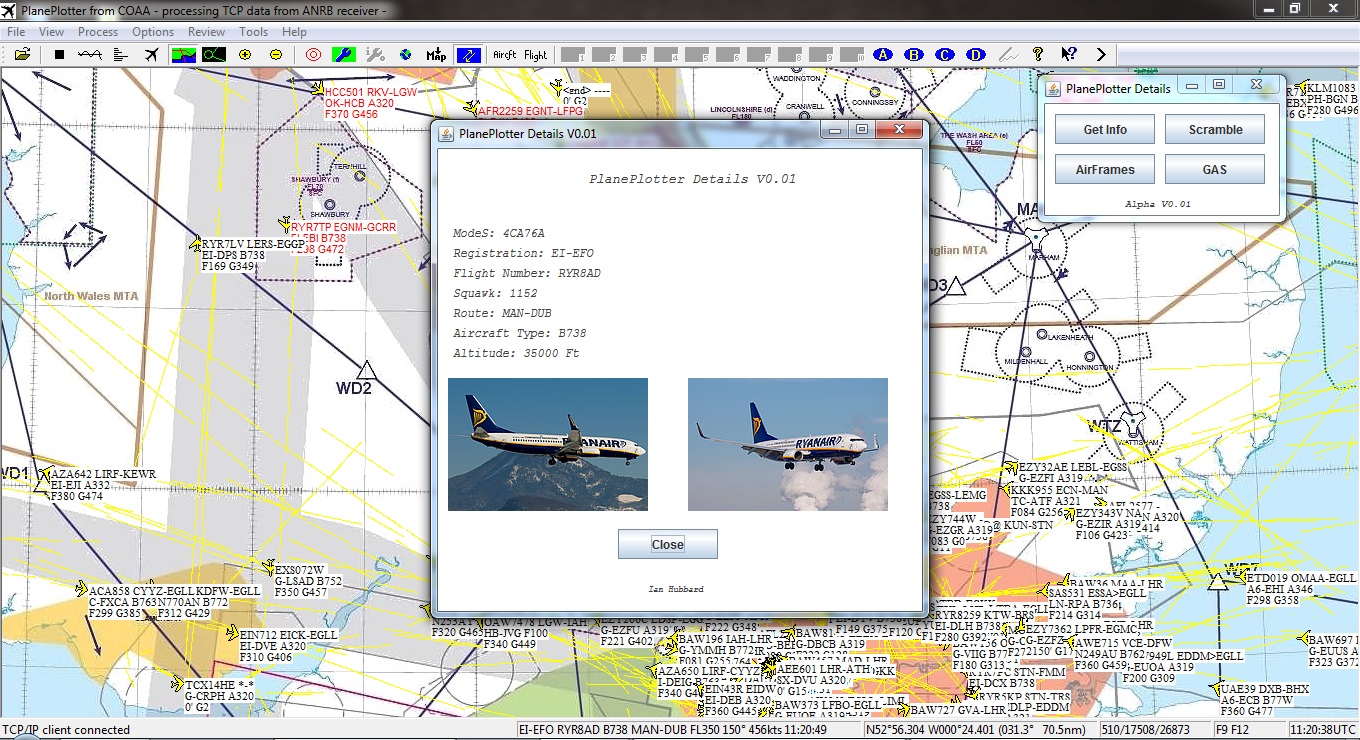
Task: Open the Review menu
Action: [x=207, y=32]
